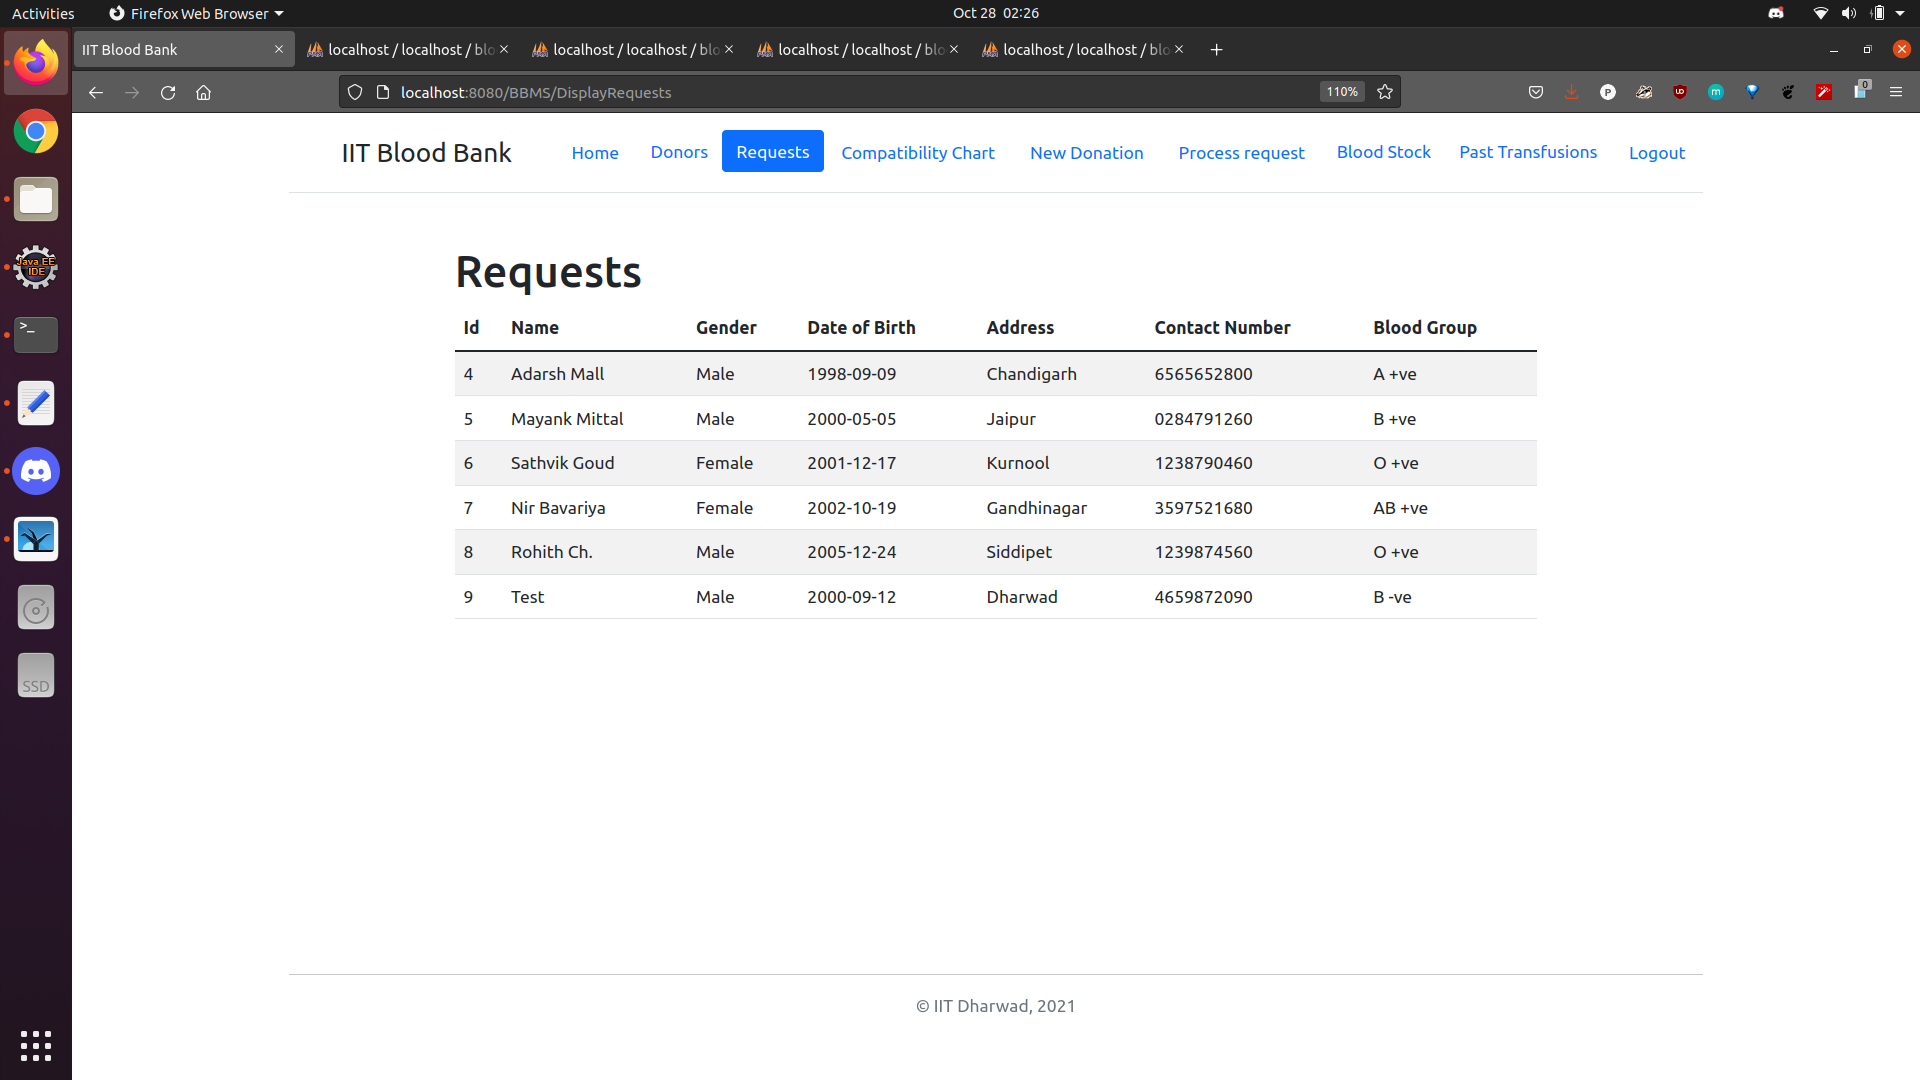Click the Firefox shield protection icon
Screen dimensions: 1920x1080
point(355,91)
